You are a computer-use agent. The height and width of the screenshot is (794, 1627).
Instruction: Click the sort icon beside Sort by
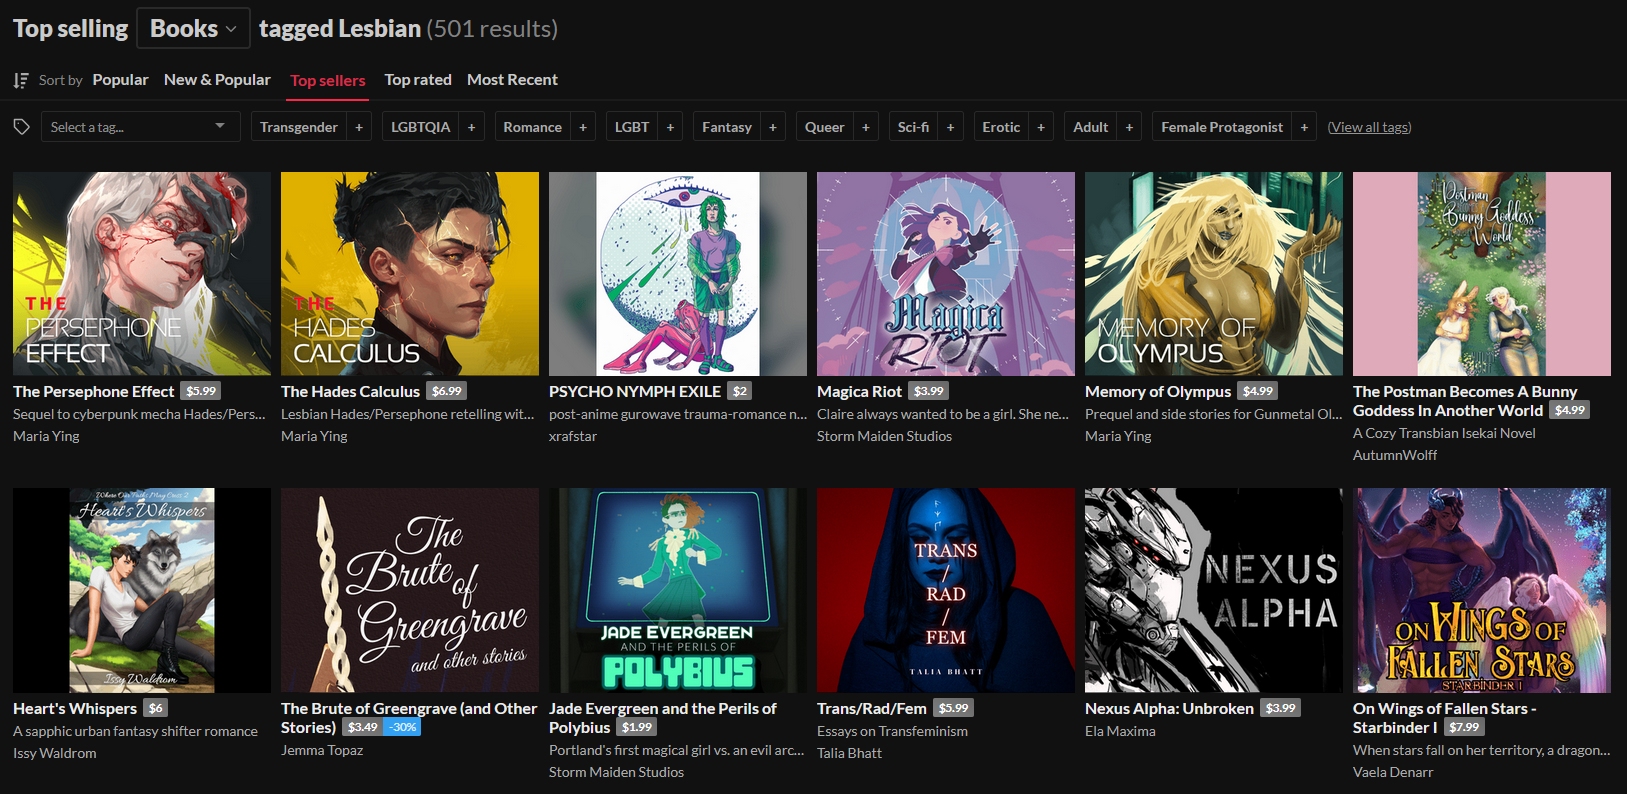tap(21, 80)
